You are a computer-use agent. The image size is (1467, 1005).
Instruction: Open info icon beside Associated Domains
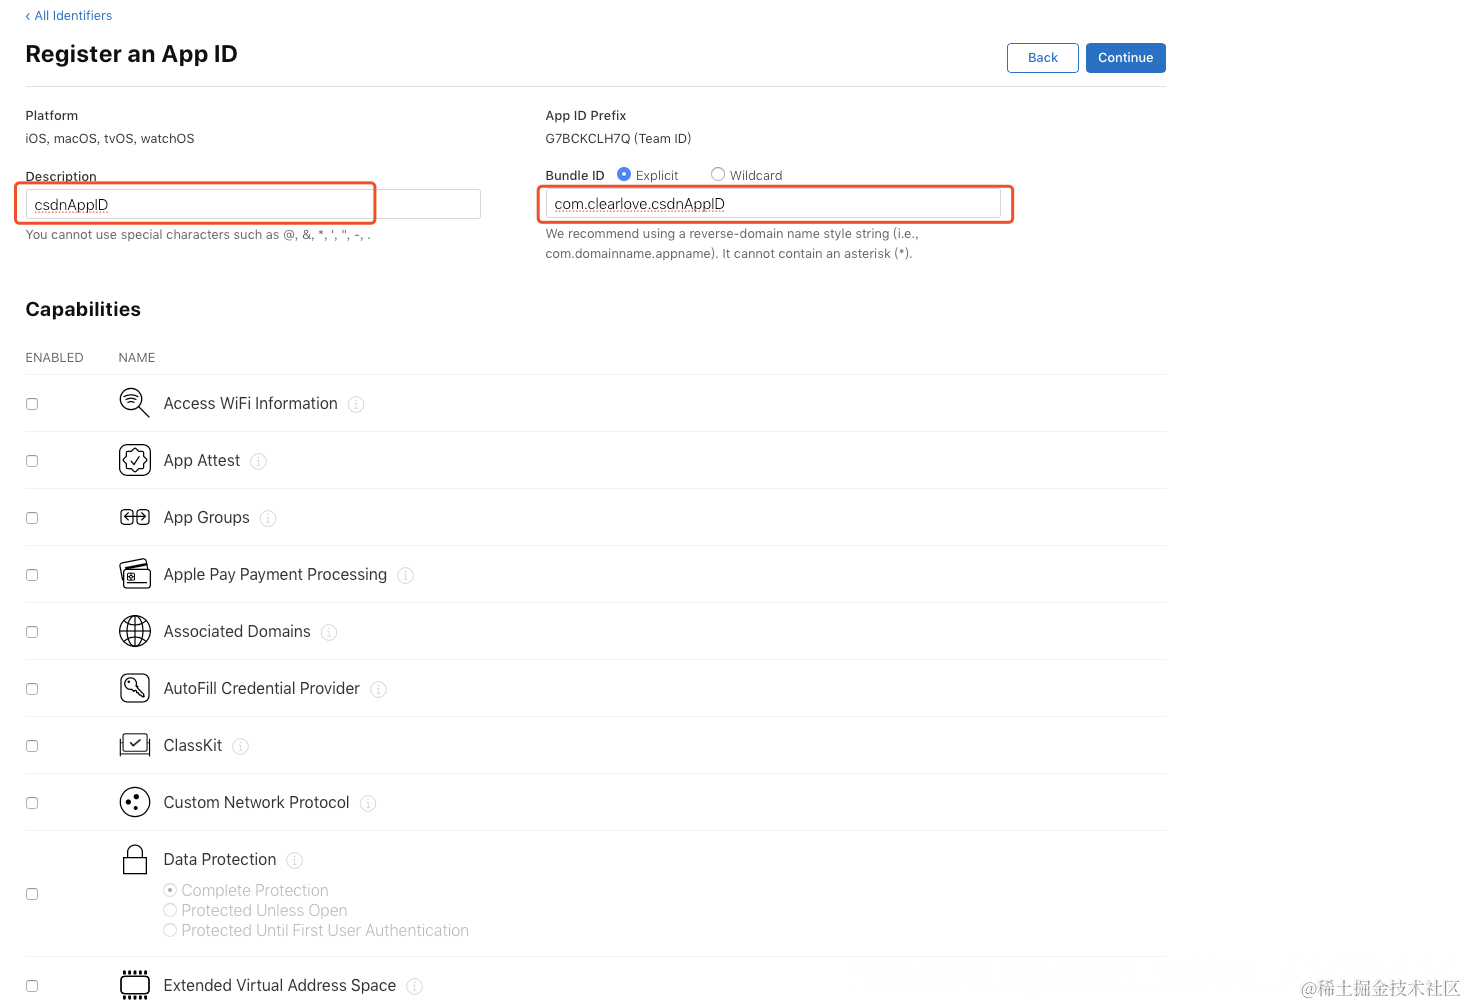pos(329,632)
